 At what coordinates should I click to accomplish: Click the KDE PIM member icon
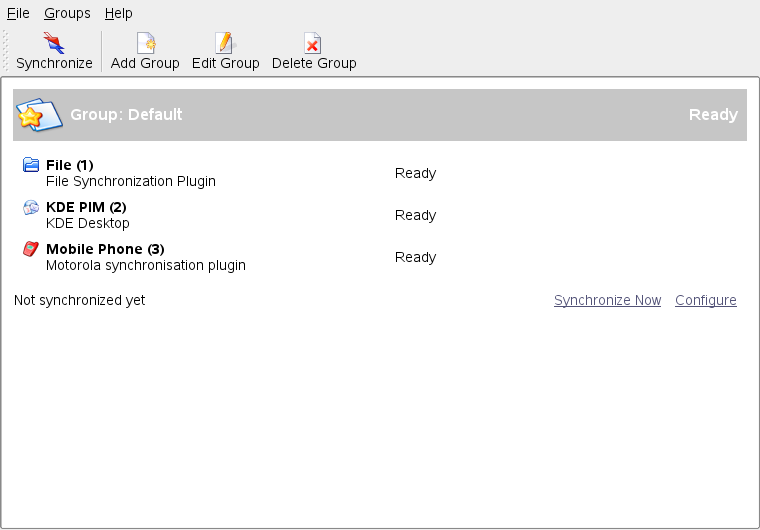(31, 207)
